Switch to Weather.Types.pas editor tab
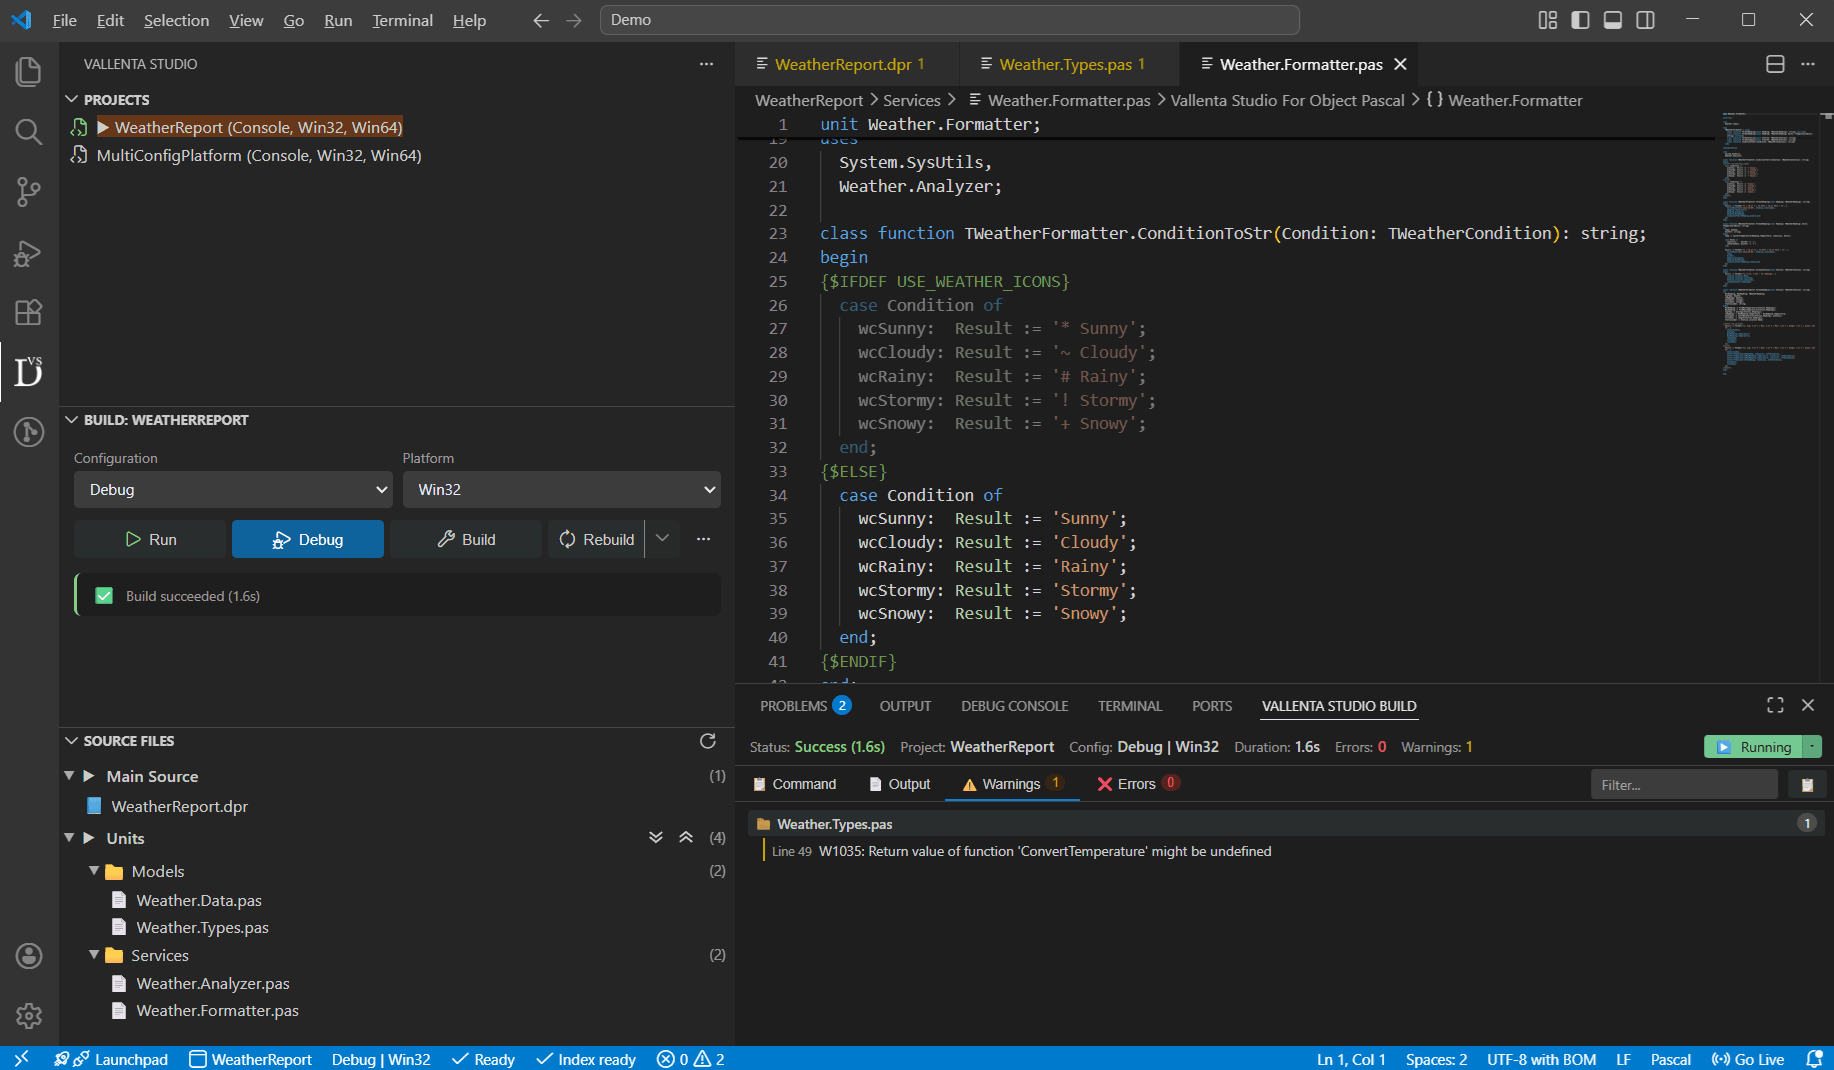The width and height of the screenshot is (1834, 1070). point(1066,64)
